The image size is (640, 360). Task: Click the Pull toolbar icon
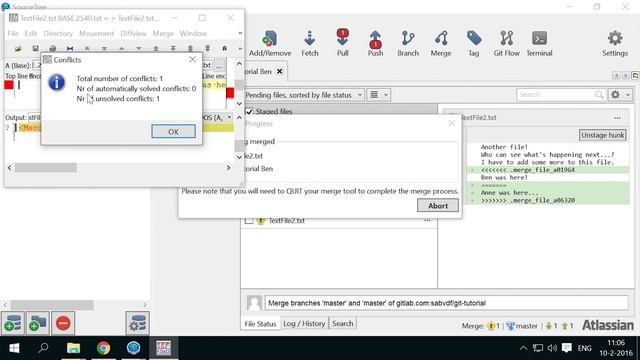[342, 43]
